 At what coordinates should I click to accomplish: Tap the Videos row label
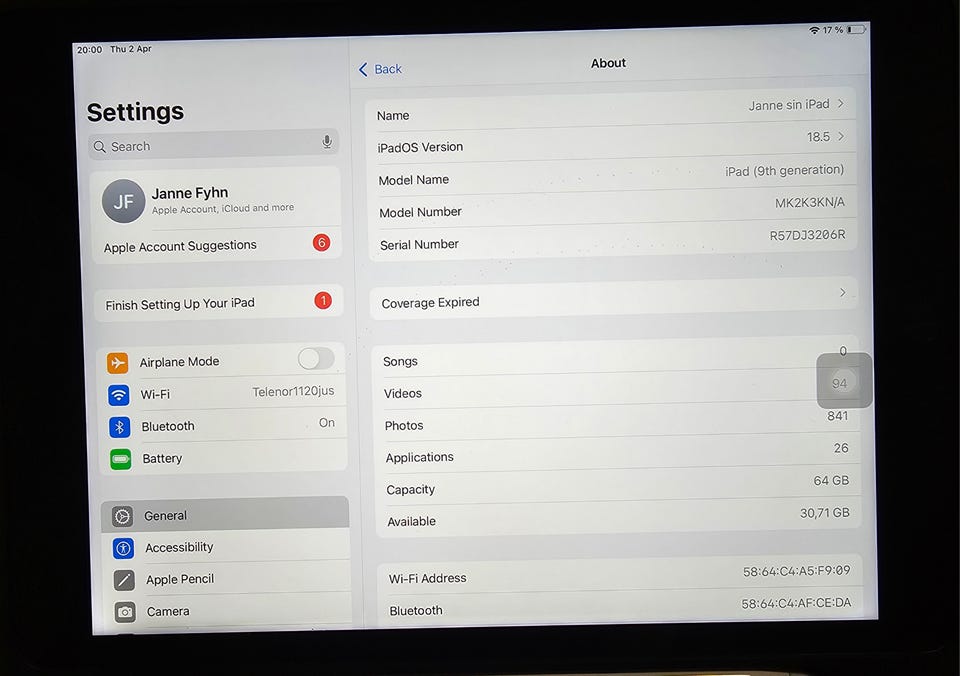(x=403, y=393)
